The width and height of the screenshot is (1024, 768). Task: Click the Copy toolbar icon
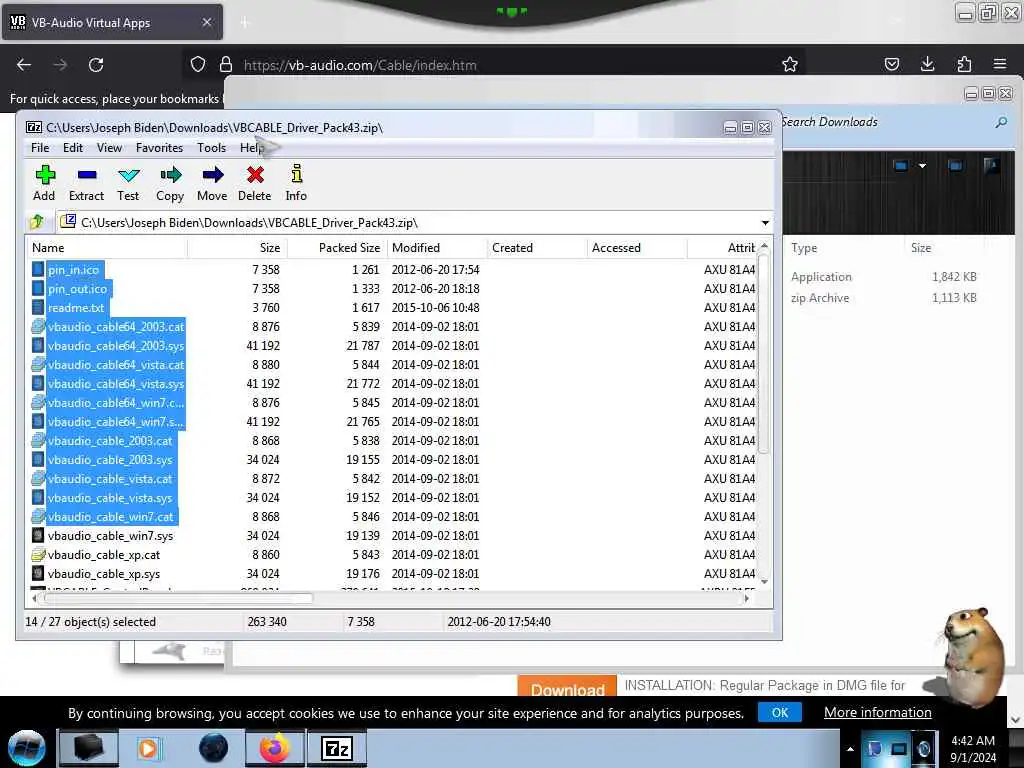pyautogui.click(x=170, y=183)
